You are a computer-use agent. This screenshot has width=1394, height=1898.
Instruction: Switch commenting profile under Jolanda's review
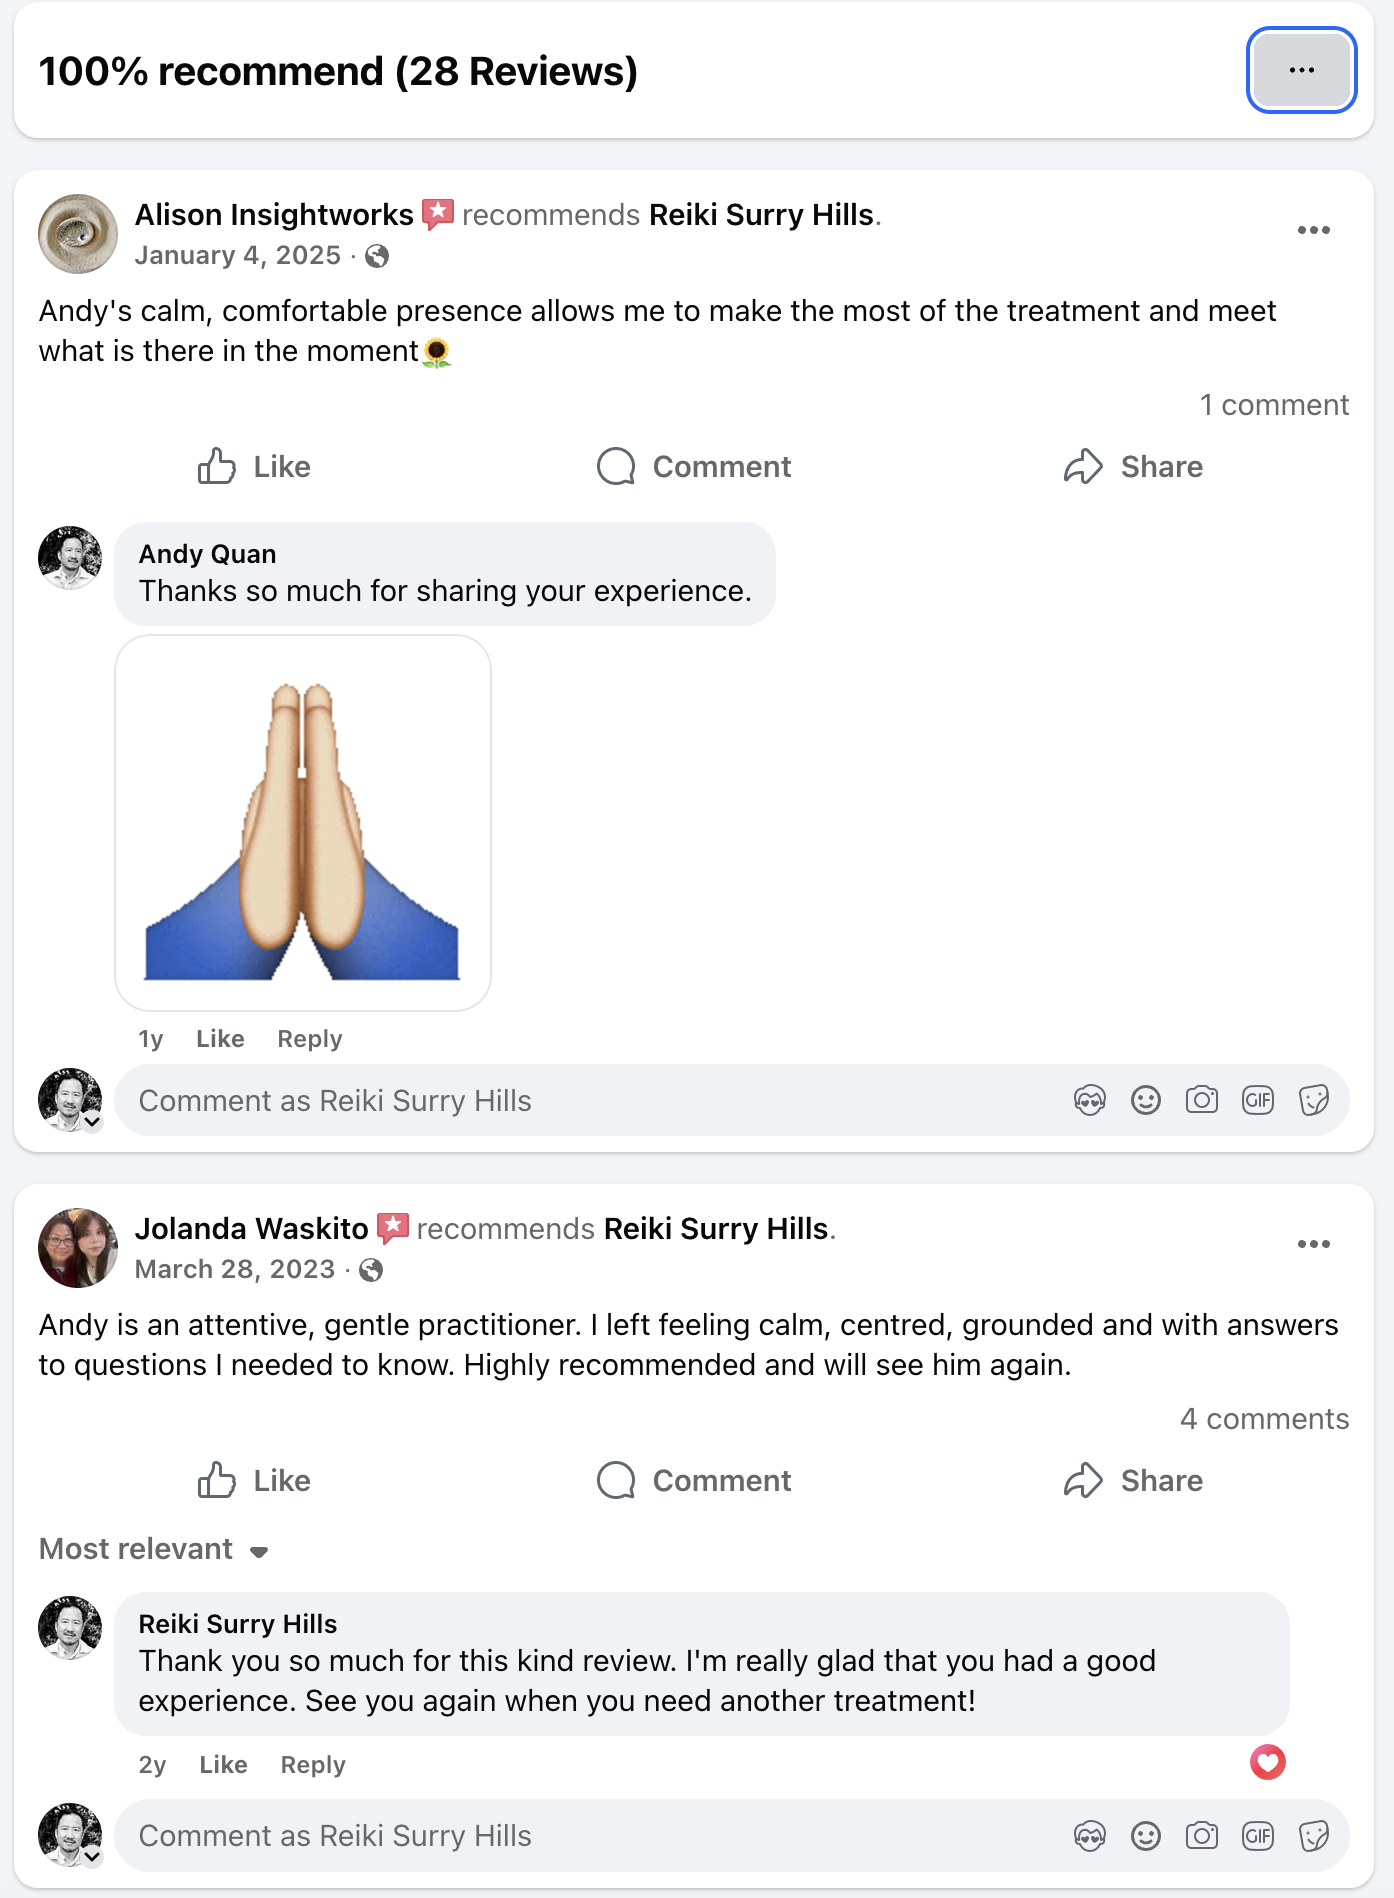[92, 1856]
